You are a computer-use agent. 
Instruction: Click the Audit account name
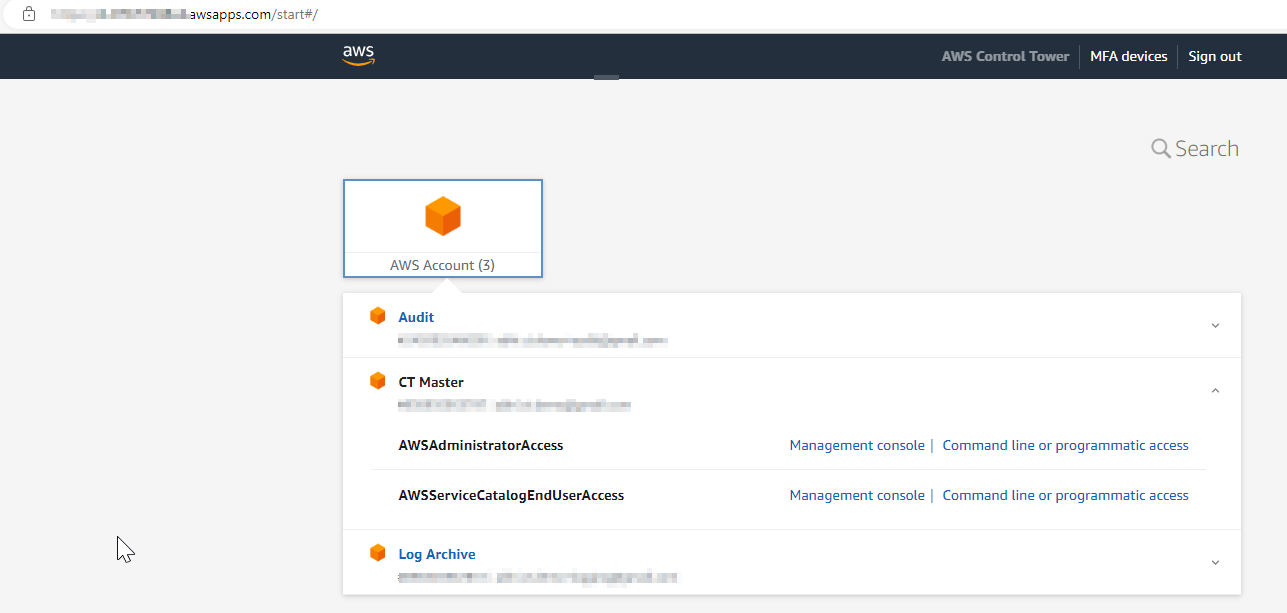416,317
